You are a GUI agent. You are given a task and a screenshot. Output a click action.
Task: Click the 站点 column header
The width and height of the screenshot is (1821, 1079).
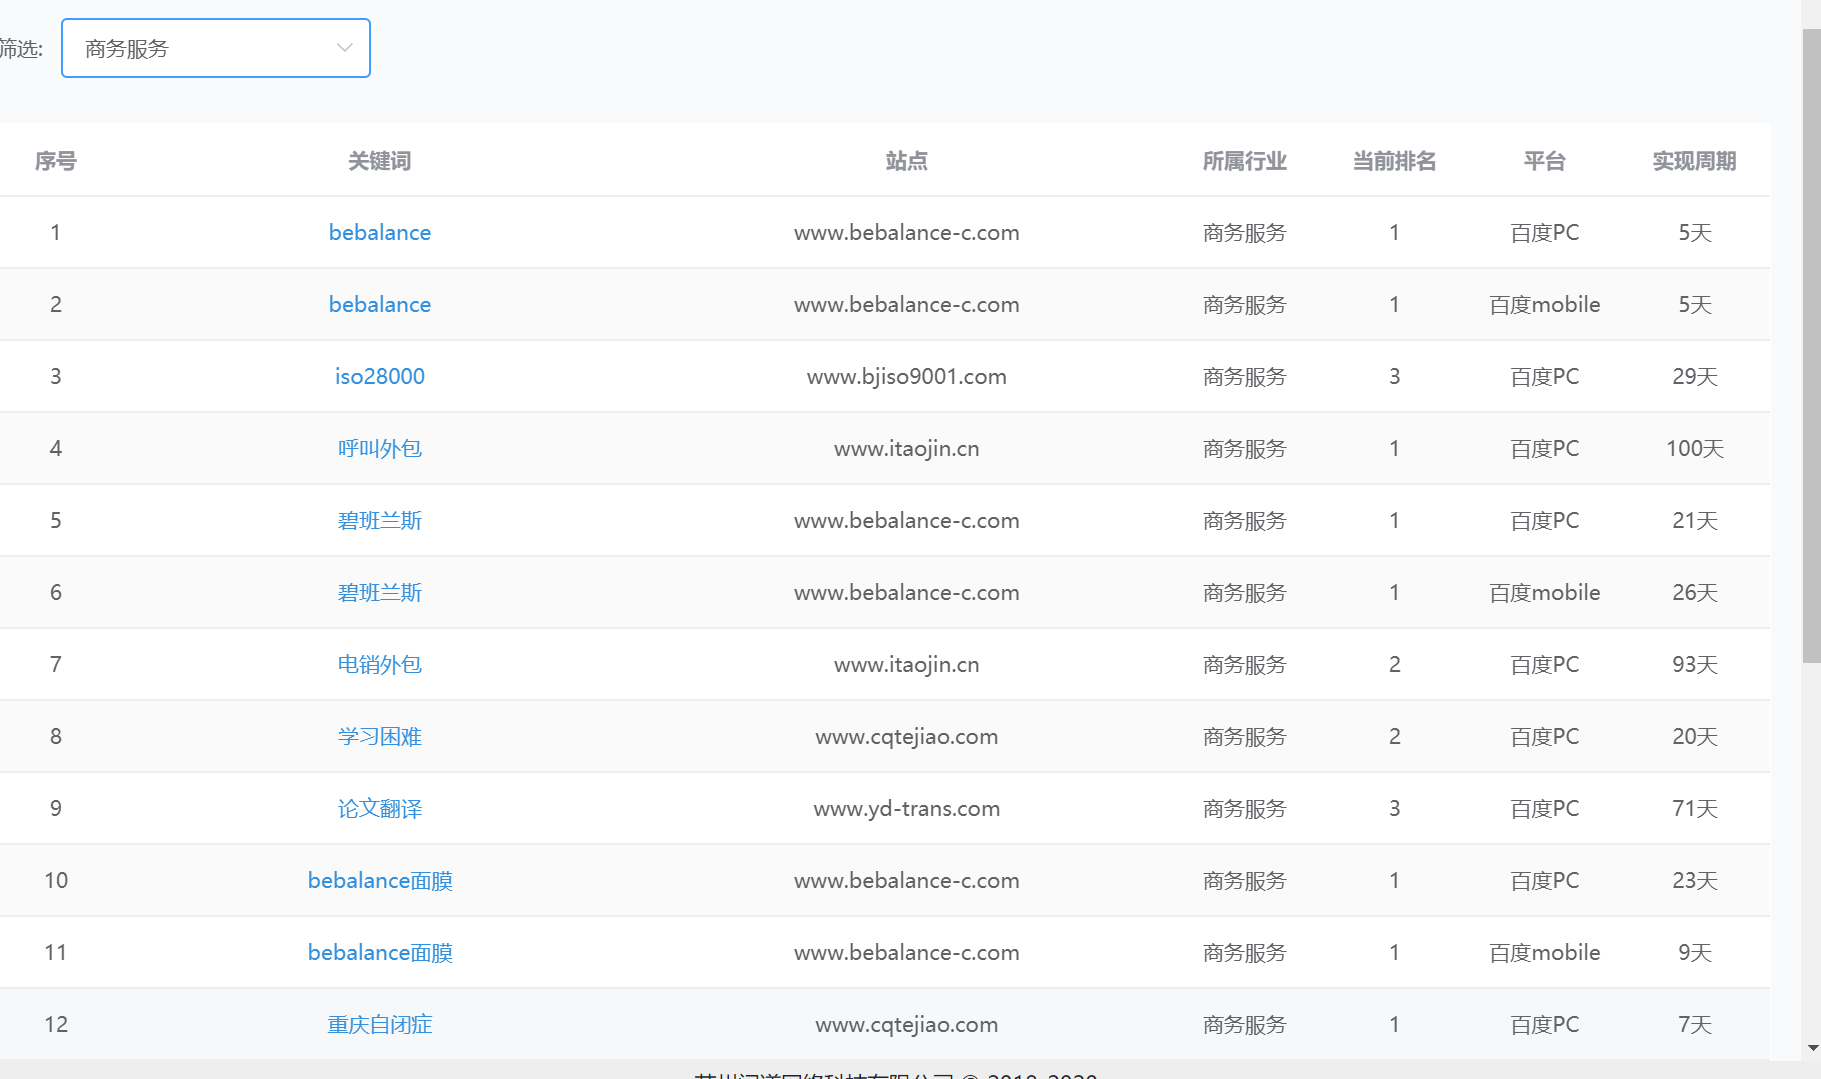(x=907, y=161)
